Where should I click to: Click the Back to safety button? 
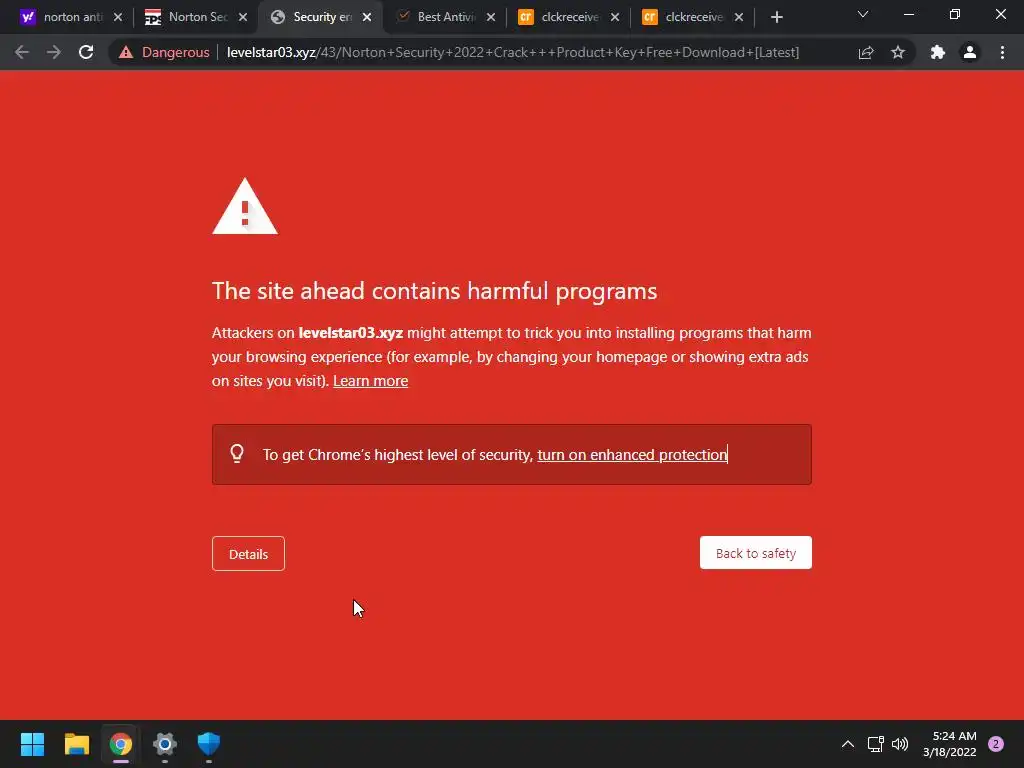[756, 553]
